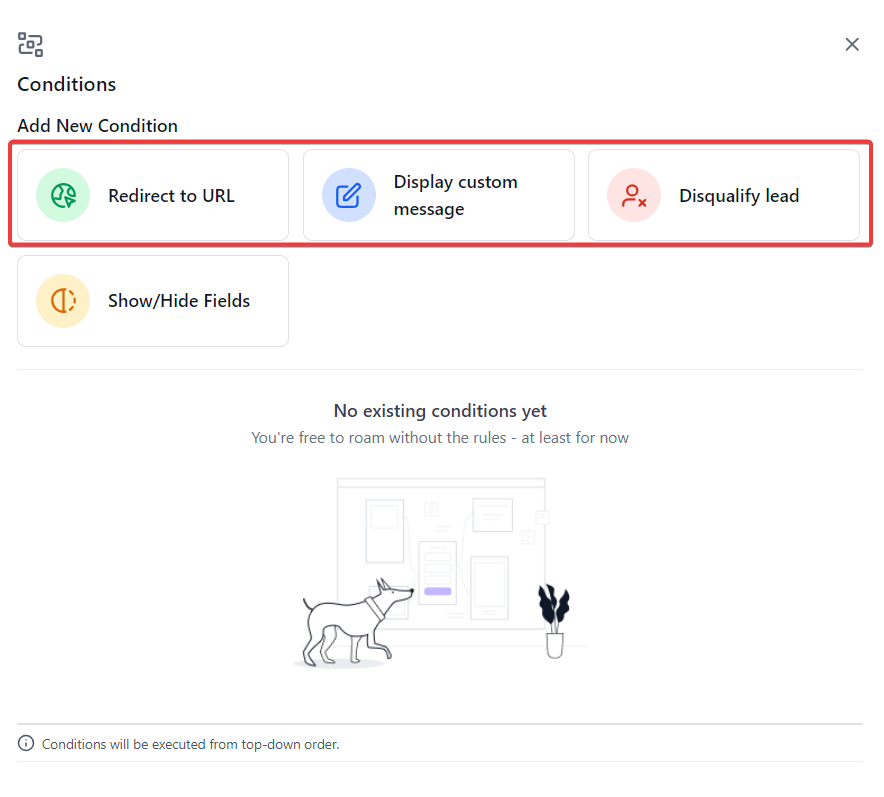884x797 pixels.
Task: Click the Conditions workflow icon above the title
Action: click(x=30, y=44)
